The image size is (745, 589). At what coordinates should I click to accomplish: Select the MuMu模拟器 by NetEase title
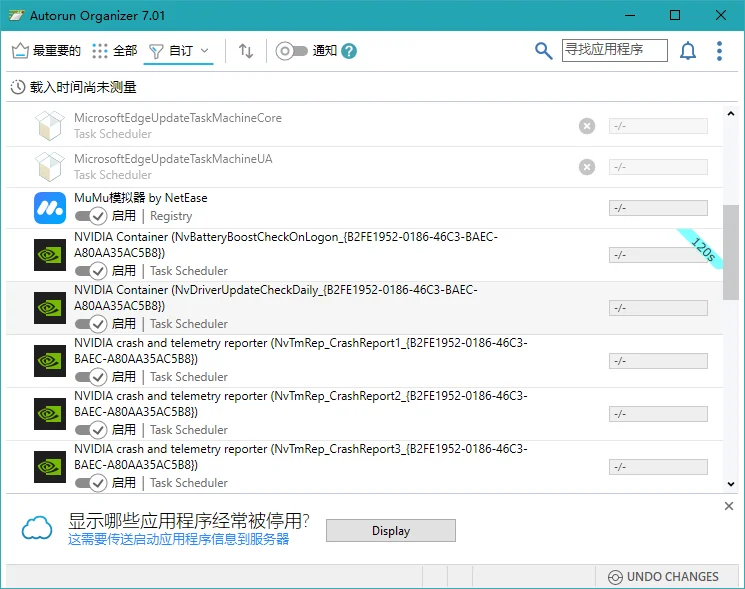141,198
